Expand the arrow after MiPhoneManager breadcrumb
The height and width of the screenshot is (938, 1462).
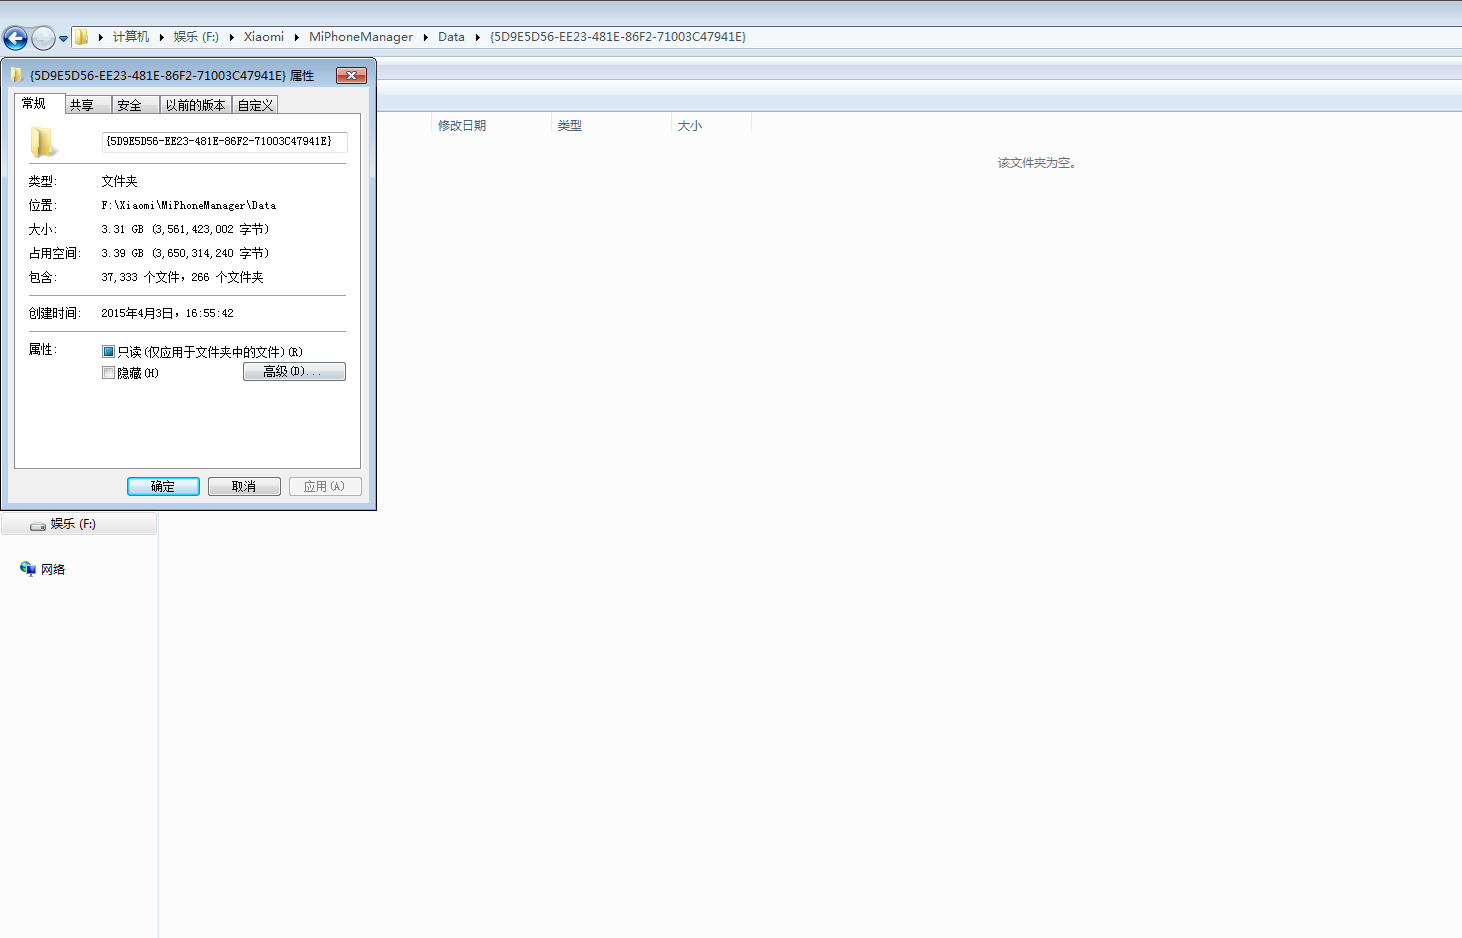coord(425,37)
